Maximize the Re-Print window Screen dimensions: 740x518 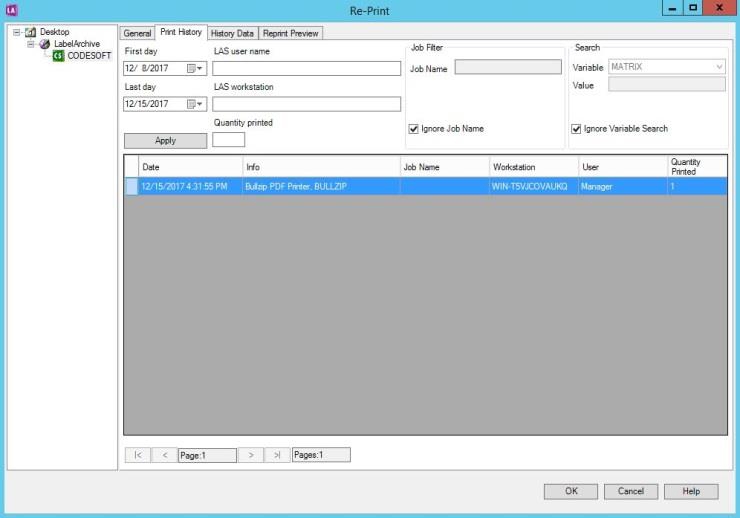pos(693,8)
